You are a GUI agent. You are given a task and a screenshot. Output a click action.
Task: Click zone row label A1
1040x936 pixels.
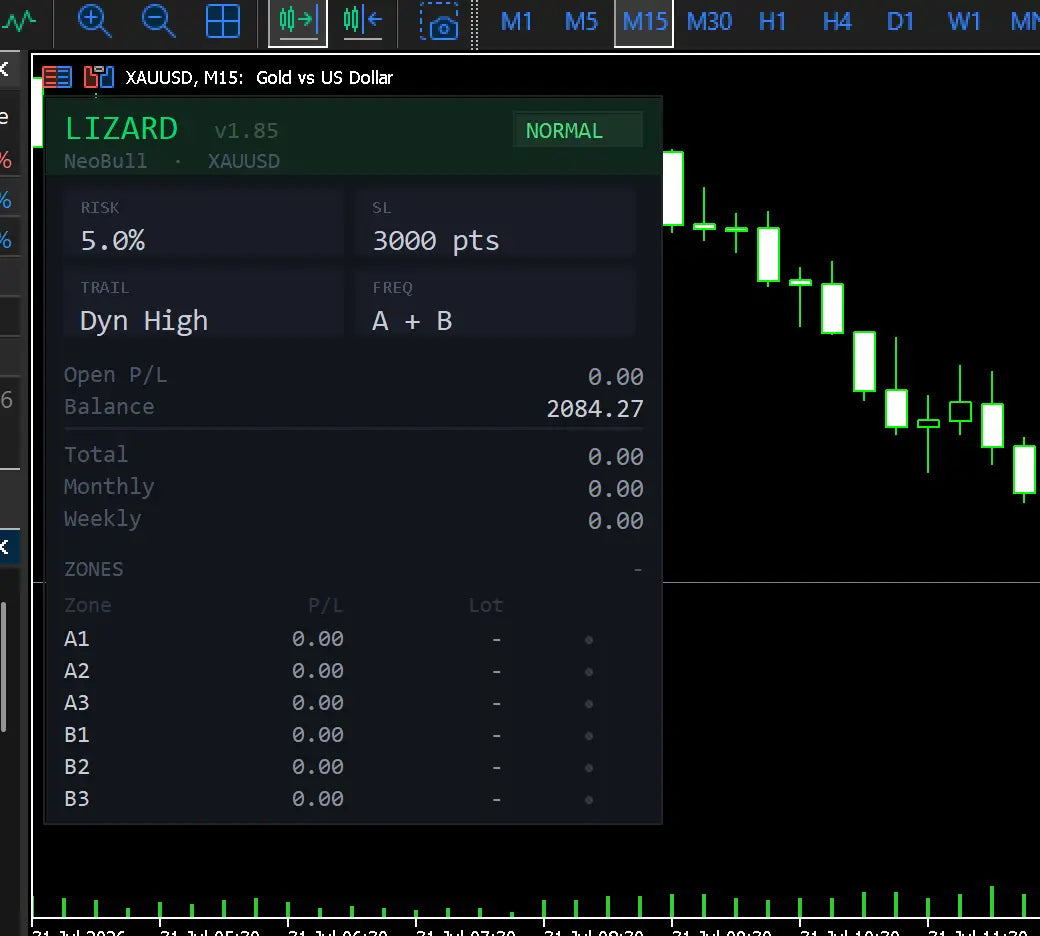(x=76, y=639)
